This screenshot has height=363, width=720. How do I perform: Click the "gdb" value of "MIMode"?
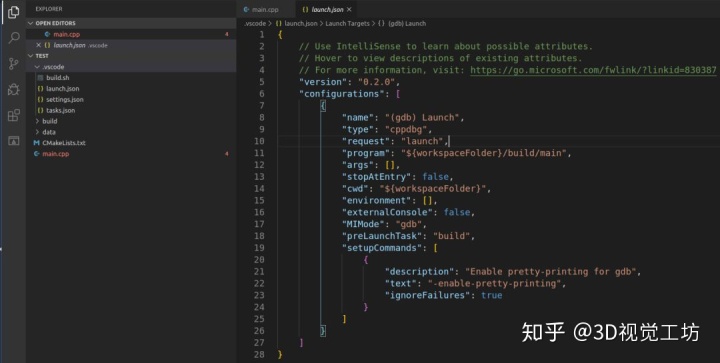click(x=408, y=224)
